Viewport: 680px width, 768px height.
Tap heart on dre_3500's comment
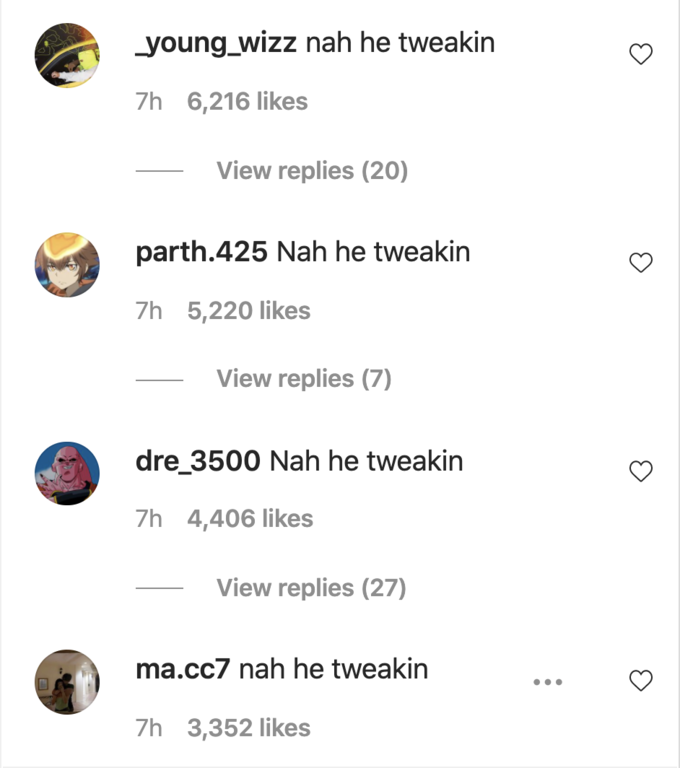click(x=641, y=471)
